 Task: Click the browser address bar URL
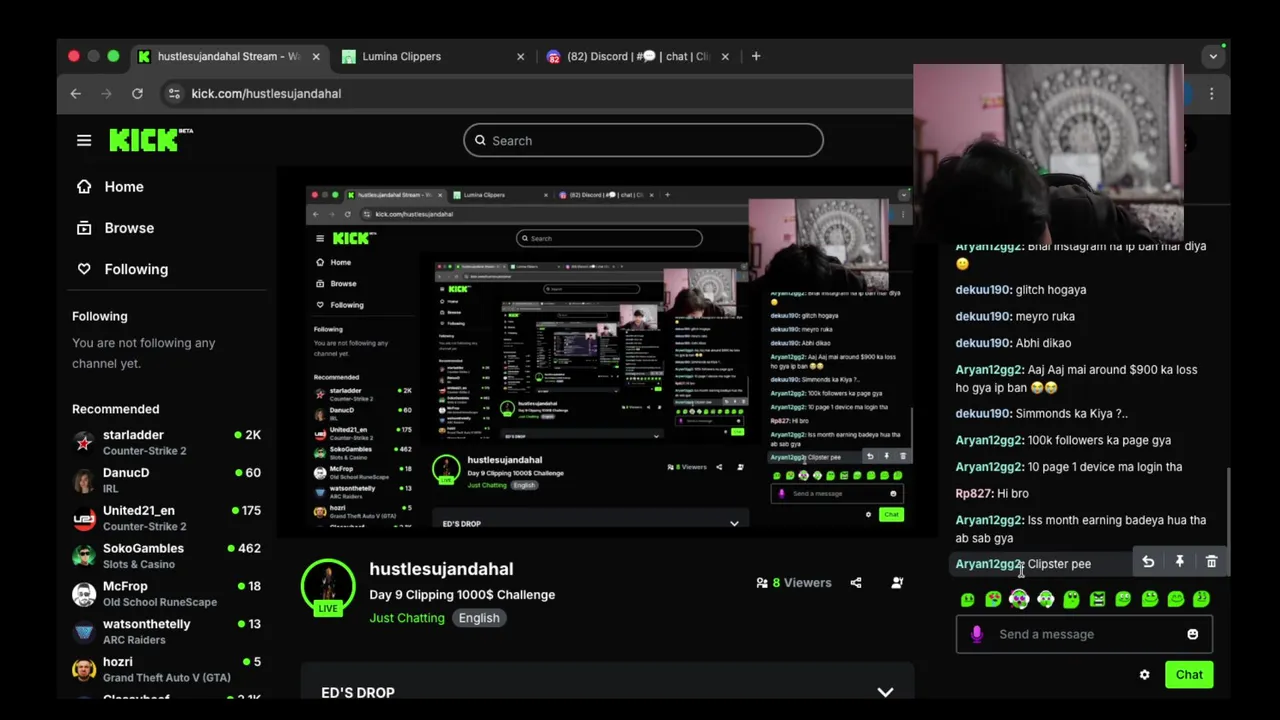pos(266,93)
